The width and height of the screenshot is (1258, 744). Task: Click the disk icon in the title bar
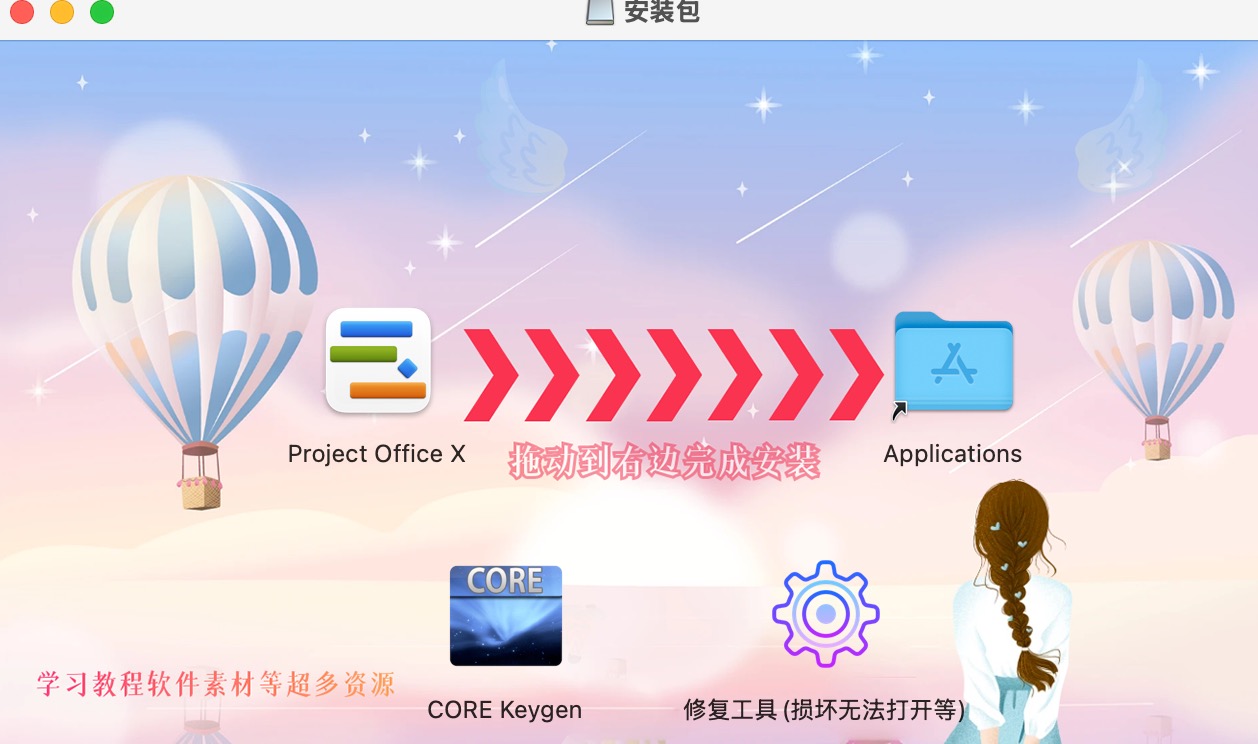(600, 12)
